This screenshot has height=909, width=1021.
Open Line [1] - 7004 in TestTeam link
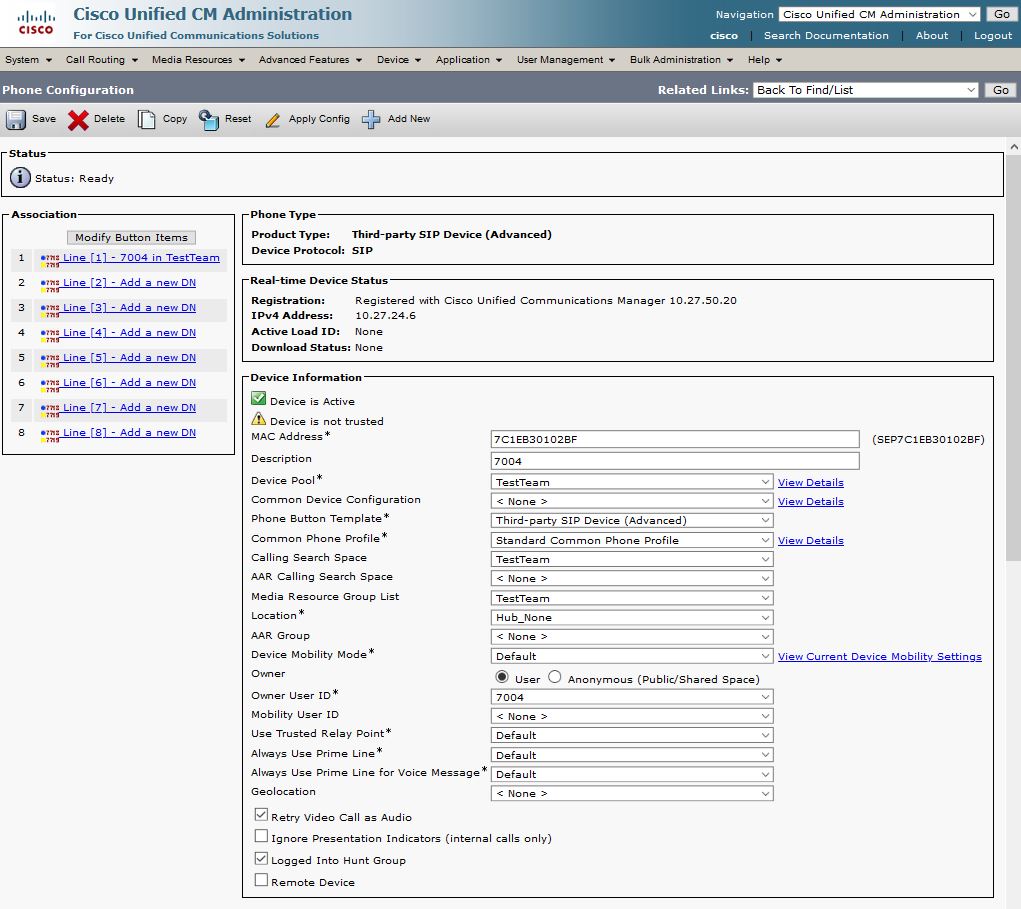pyautogui.click(x=141, y=258)
